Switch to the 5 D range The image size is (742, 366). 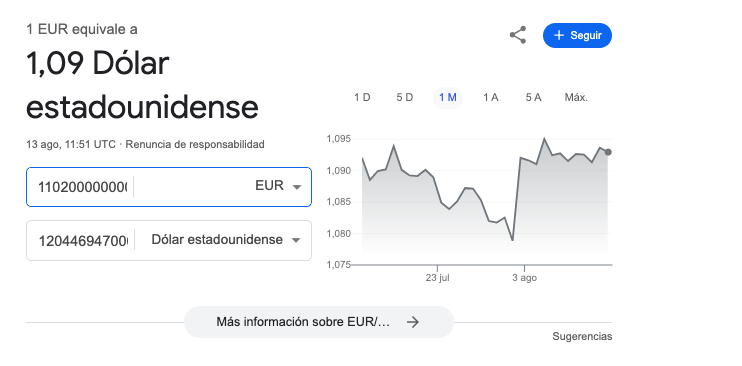[x=405, y=98]
